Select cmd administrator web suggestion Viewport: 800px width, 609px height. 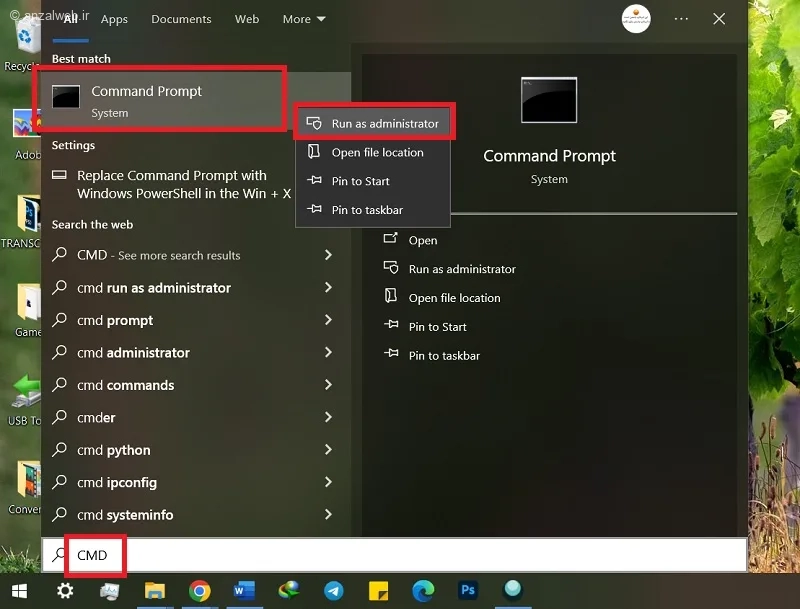[x=133, y=352]
